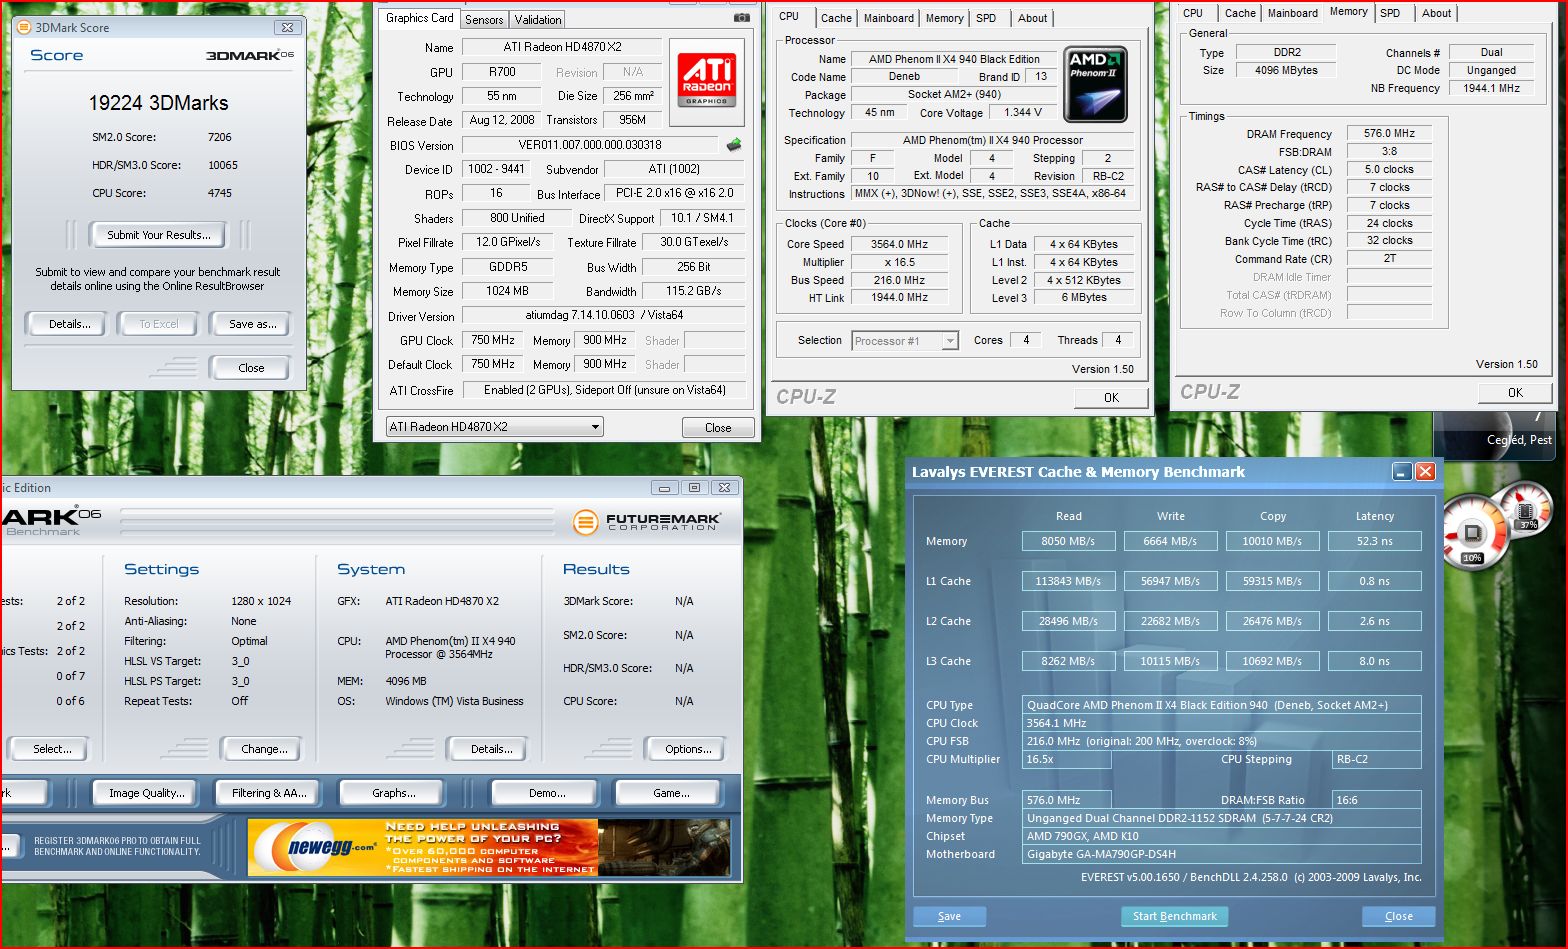Open the newegg.com advertisement banner
The height and width of the screenshot is (949, 1568).
(489, 847)
